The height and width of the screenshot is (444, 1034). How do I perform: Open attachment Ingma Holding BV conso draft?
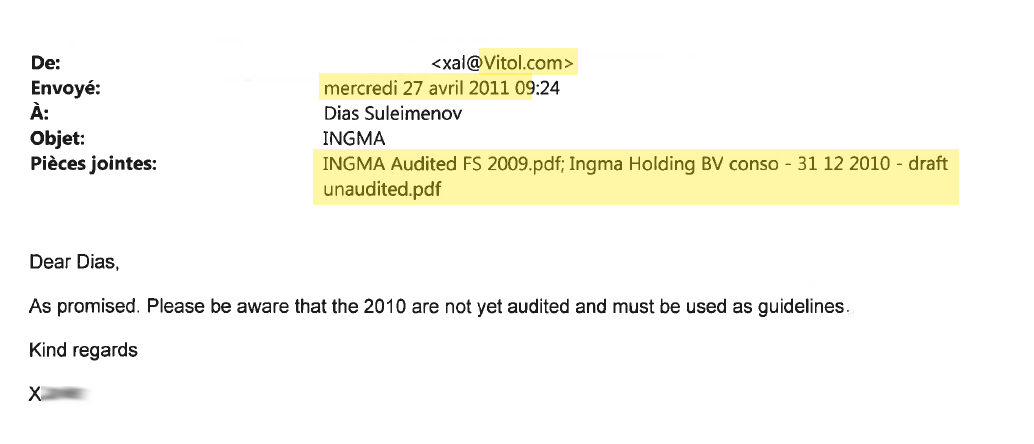coord(758,164)
